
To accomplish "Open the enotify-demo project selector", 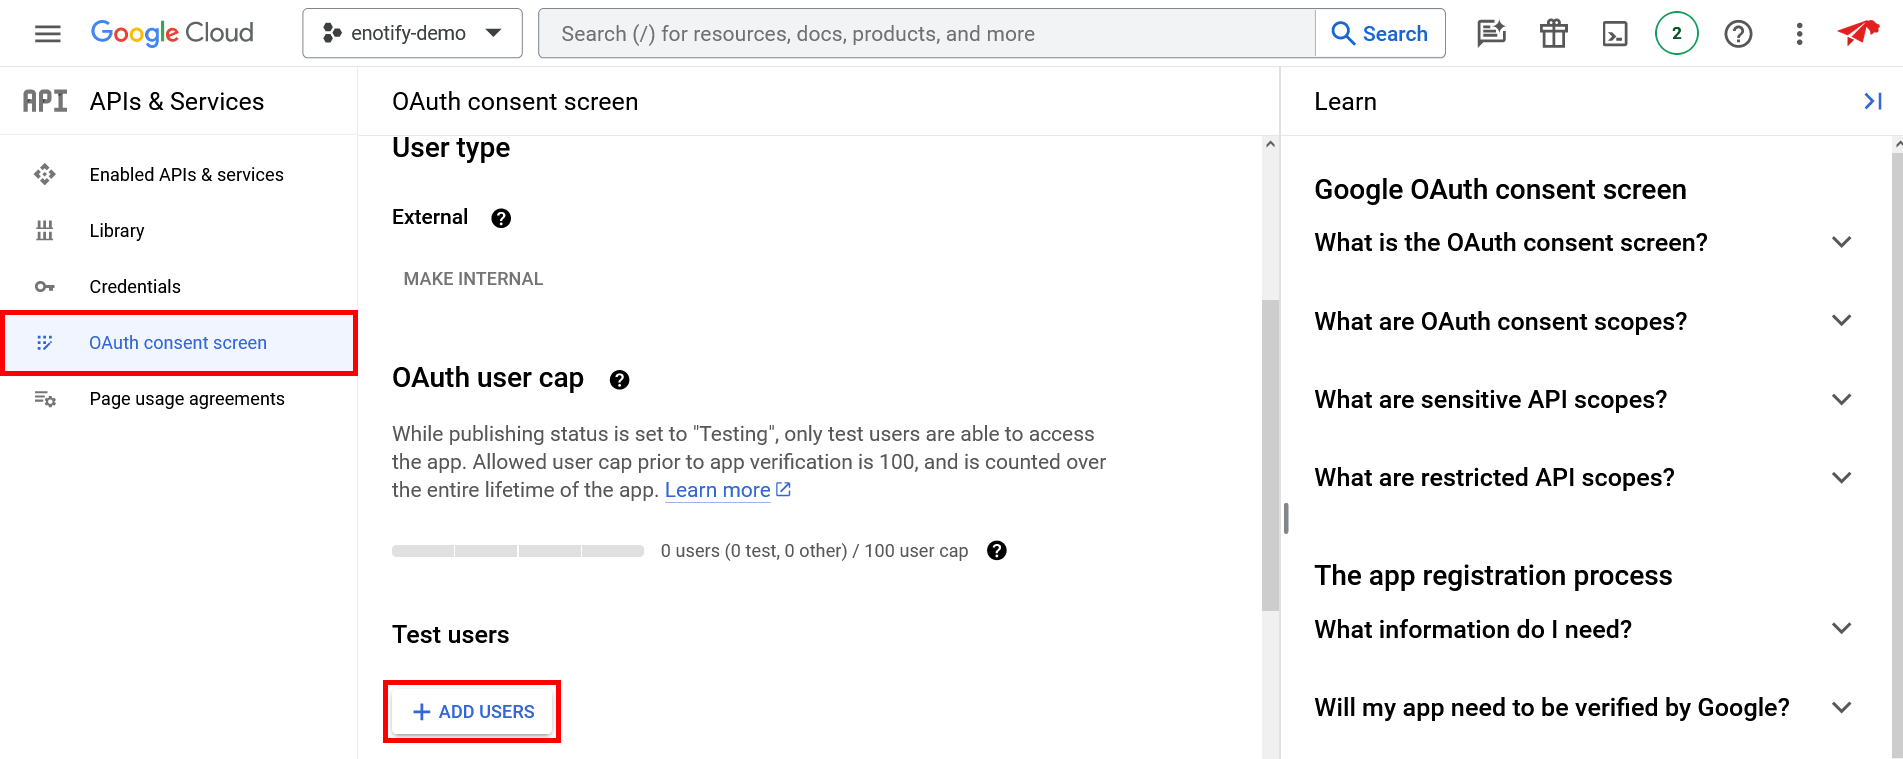I will 412,34.
